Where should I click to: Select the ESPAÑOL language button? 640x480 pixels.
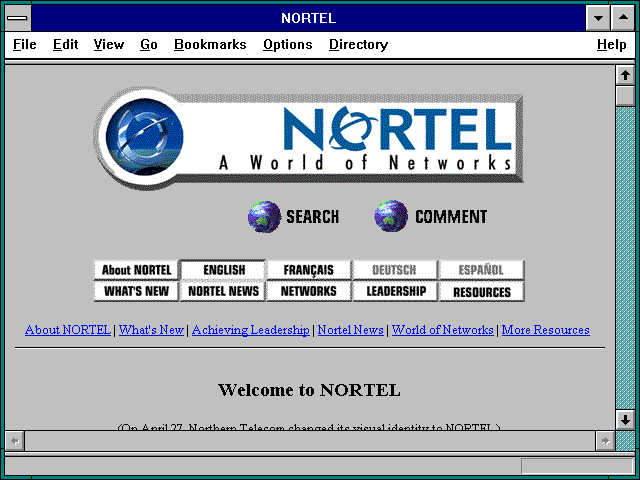pos(481,270)
